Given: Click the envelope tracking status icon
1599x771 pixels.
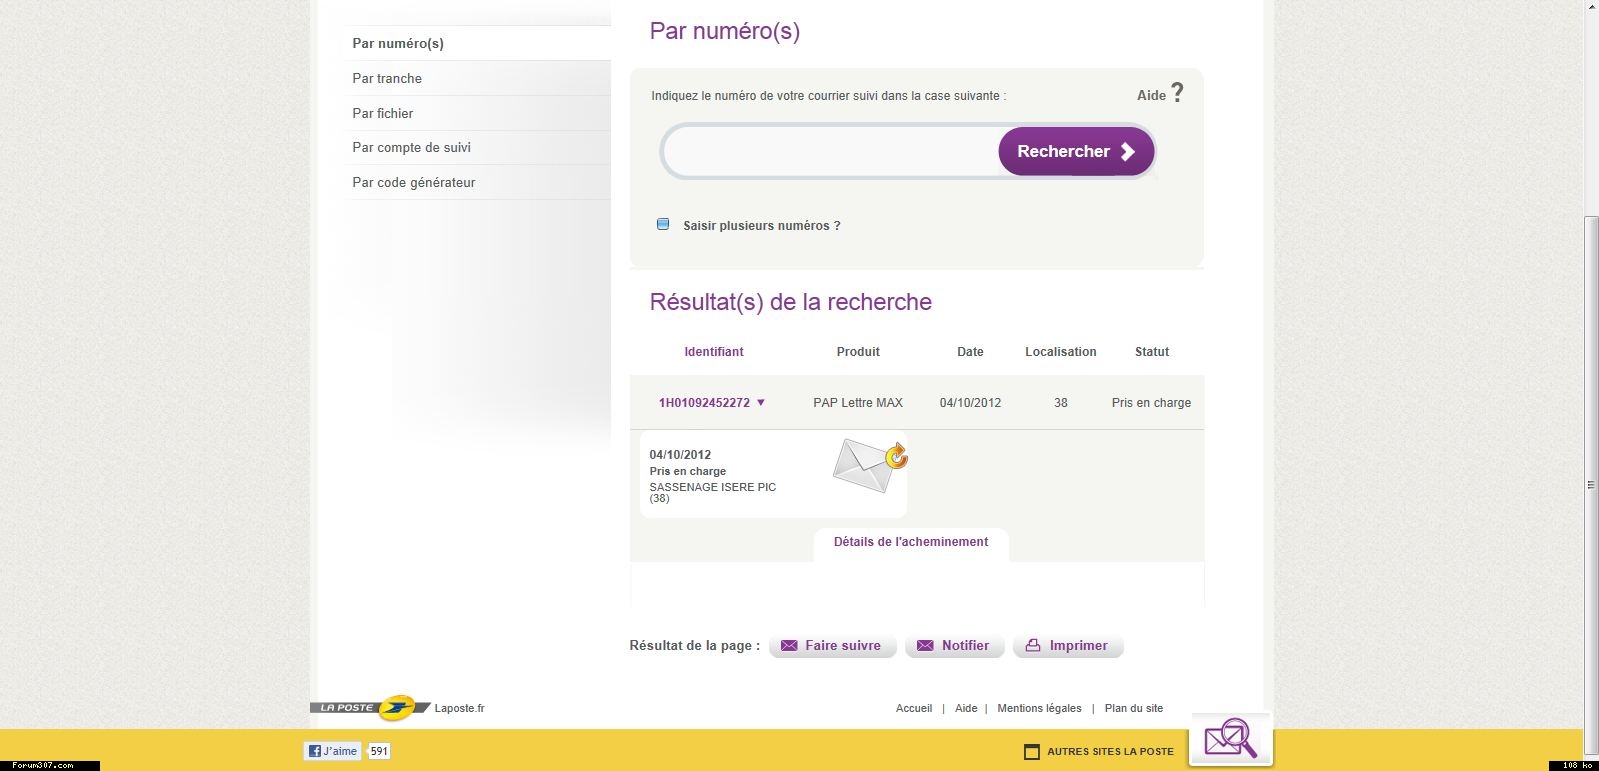Looking at the screenshot, I should pyautogui.click(x=870, y=465).
